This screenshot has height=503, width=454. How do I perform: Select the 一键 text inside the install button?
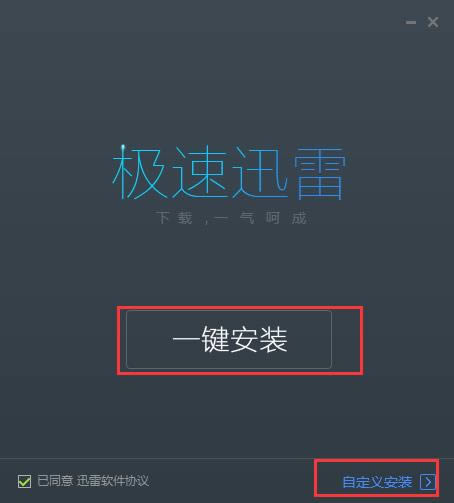click(200, 339)
